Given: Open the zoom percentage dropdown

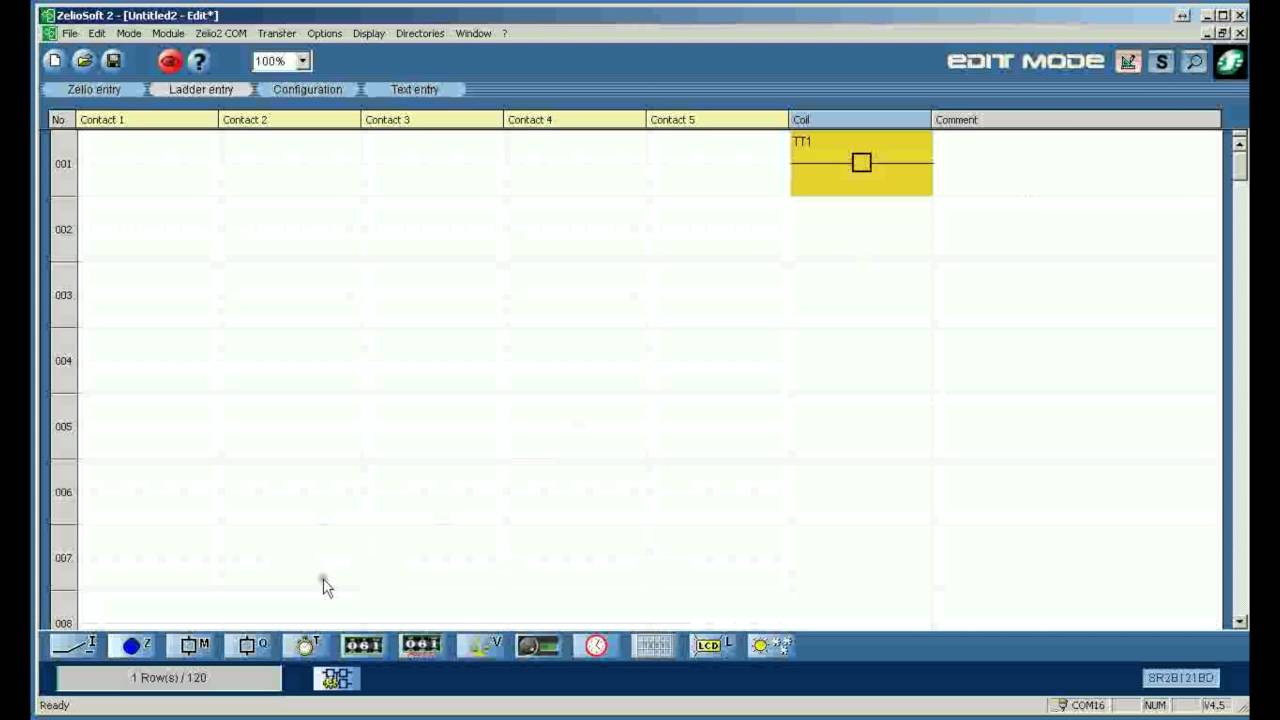Looking at the screenshot, I should pyautogui.click(x=304, y=62).
